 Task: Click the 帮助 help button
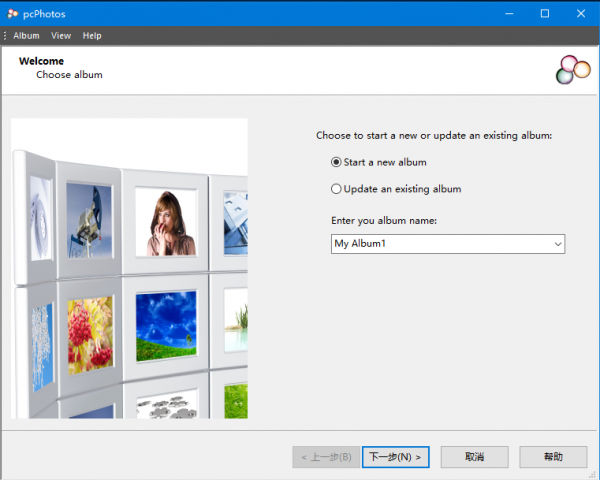point(553,457)
